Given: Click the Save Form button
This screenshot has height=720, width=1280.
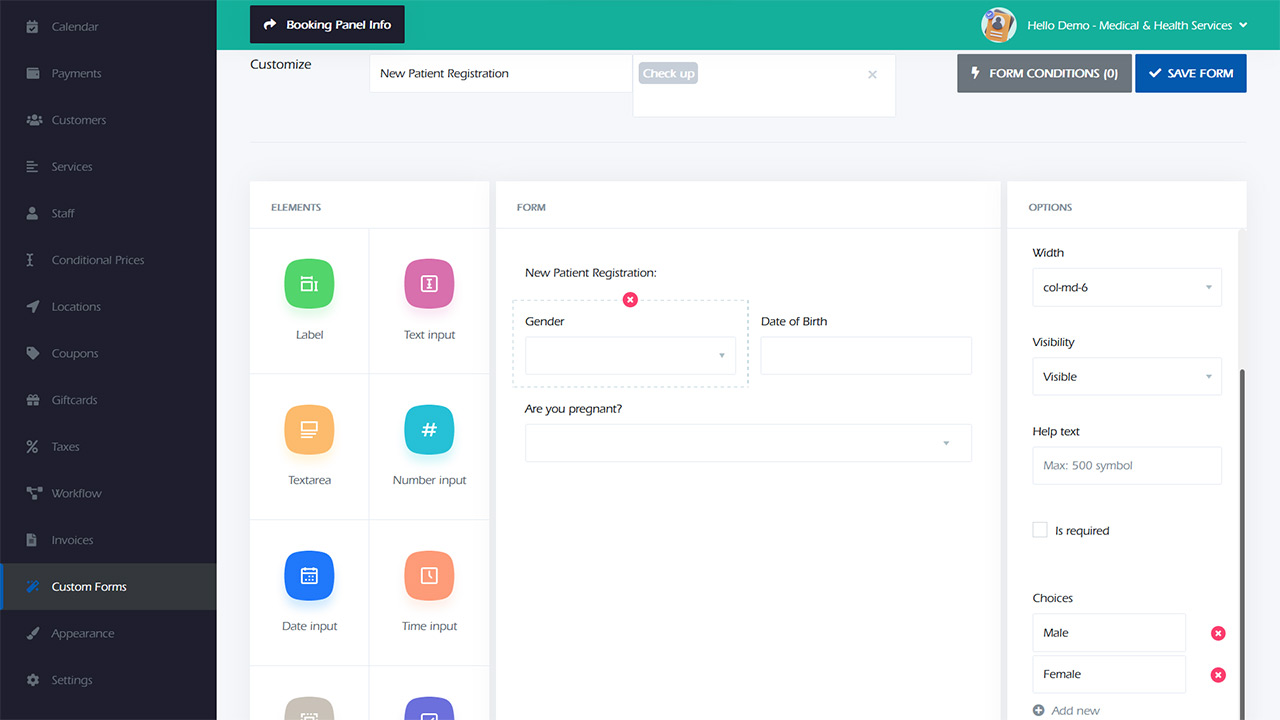Looking at the screenshot, I should [x=1190, y=73].
